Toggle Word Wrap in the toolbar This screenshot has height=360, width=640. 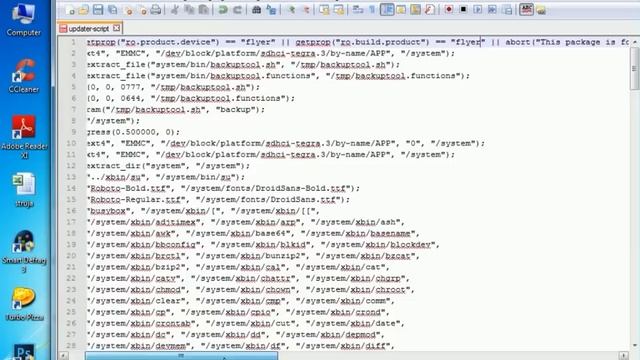358,10
